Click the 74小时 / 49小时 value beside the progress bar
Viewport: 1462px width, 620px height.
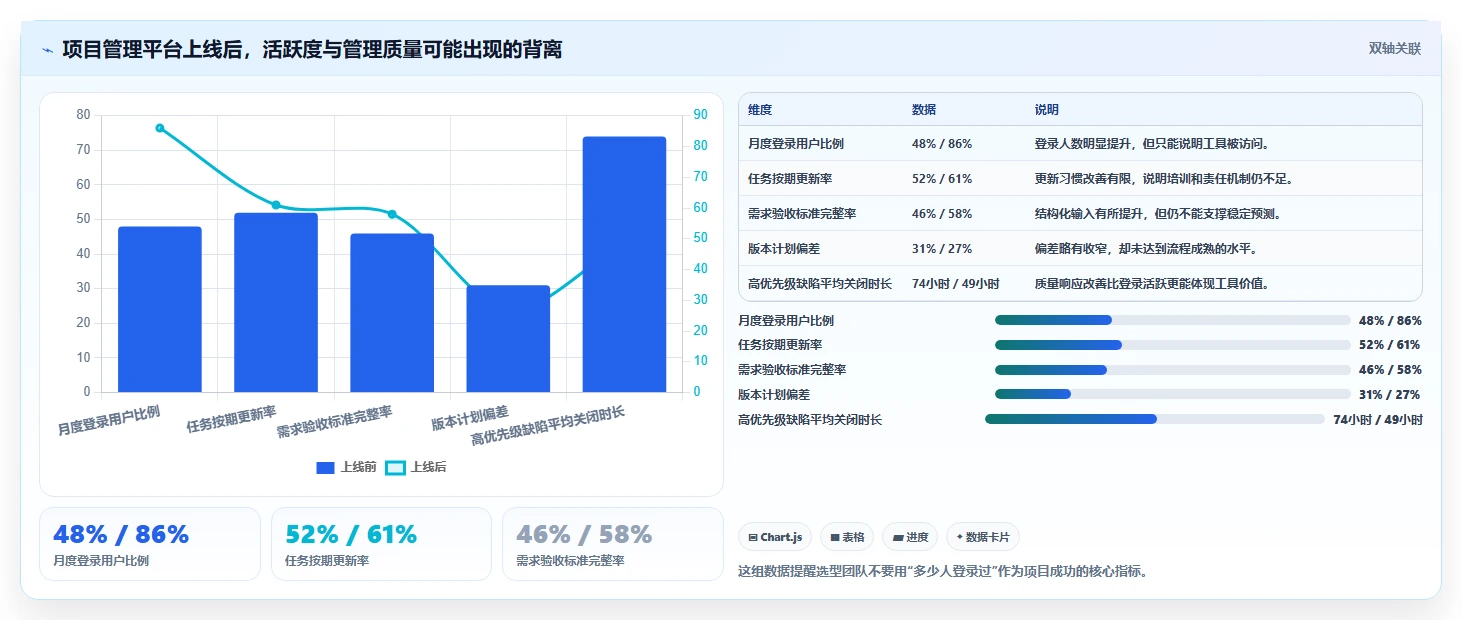(x=1378, y=420)
